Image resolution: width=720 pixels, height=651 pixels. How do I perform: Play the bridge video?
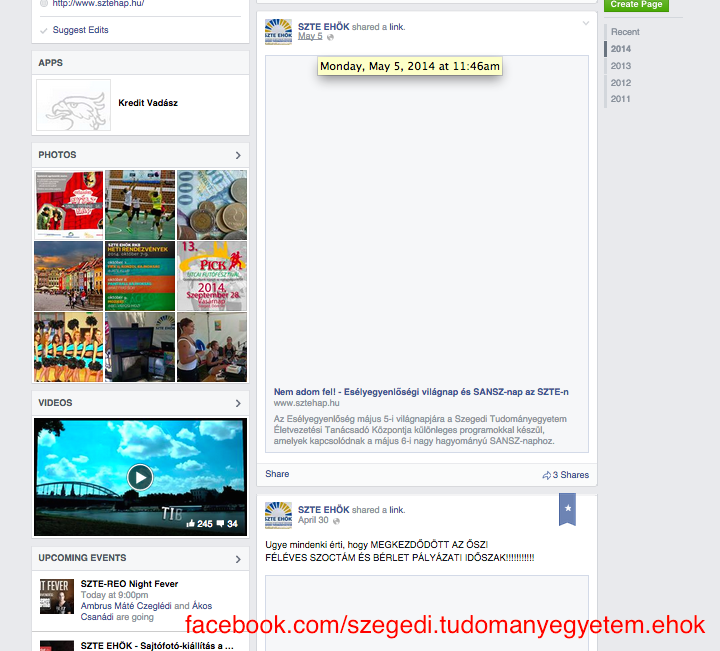pyautogui.click(x=140, y=477)
